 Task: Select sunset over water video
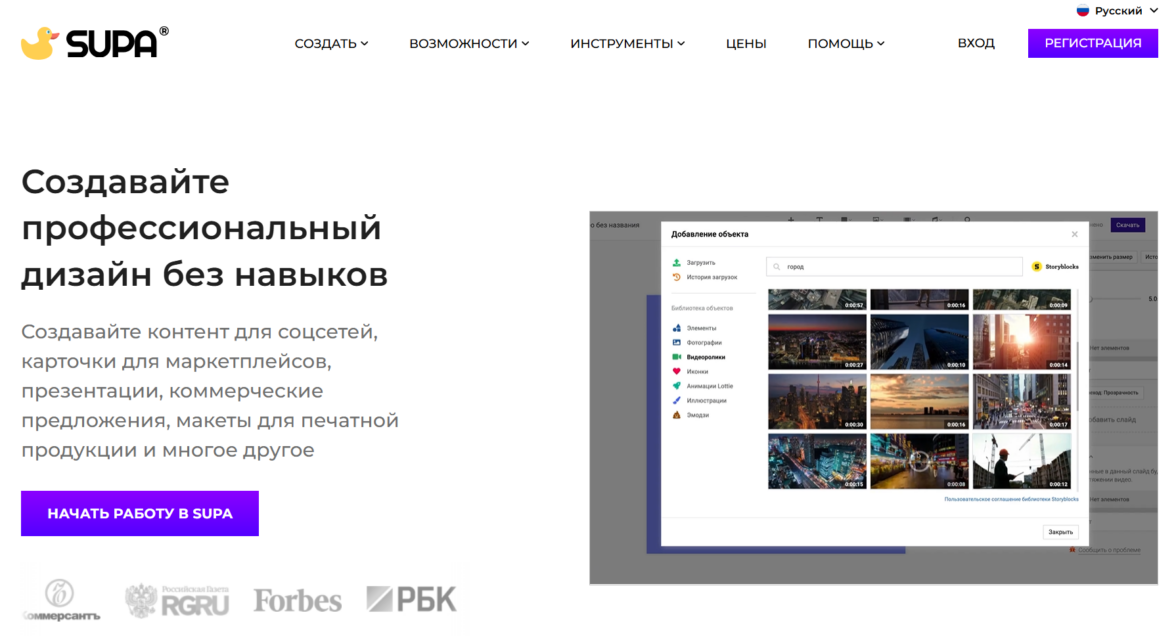point(920,401)
